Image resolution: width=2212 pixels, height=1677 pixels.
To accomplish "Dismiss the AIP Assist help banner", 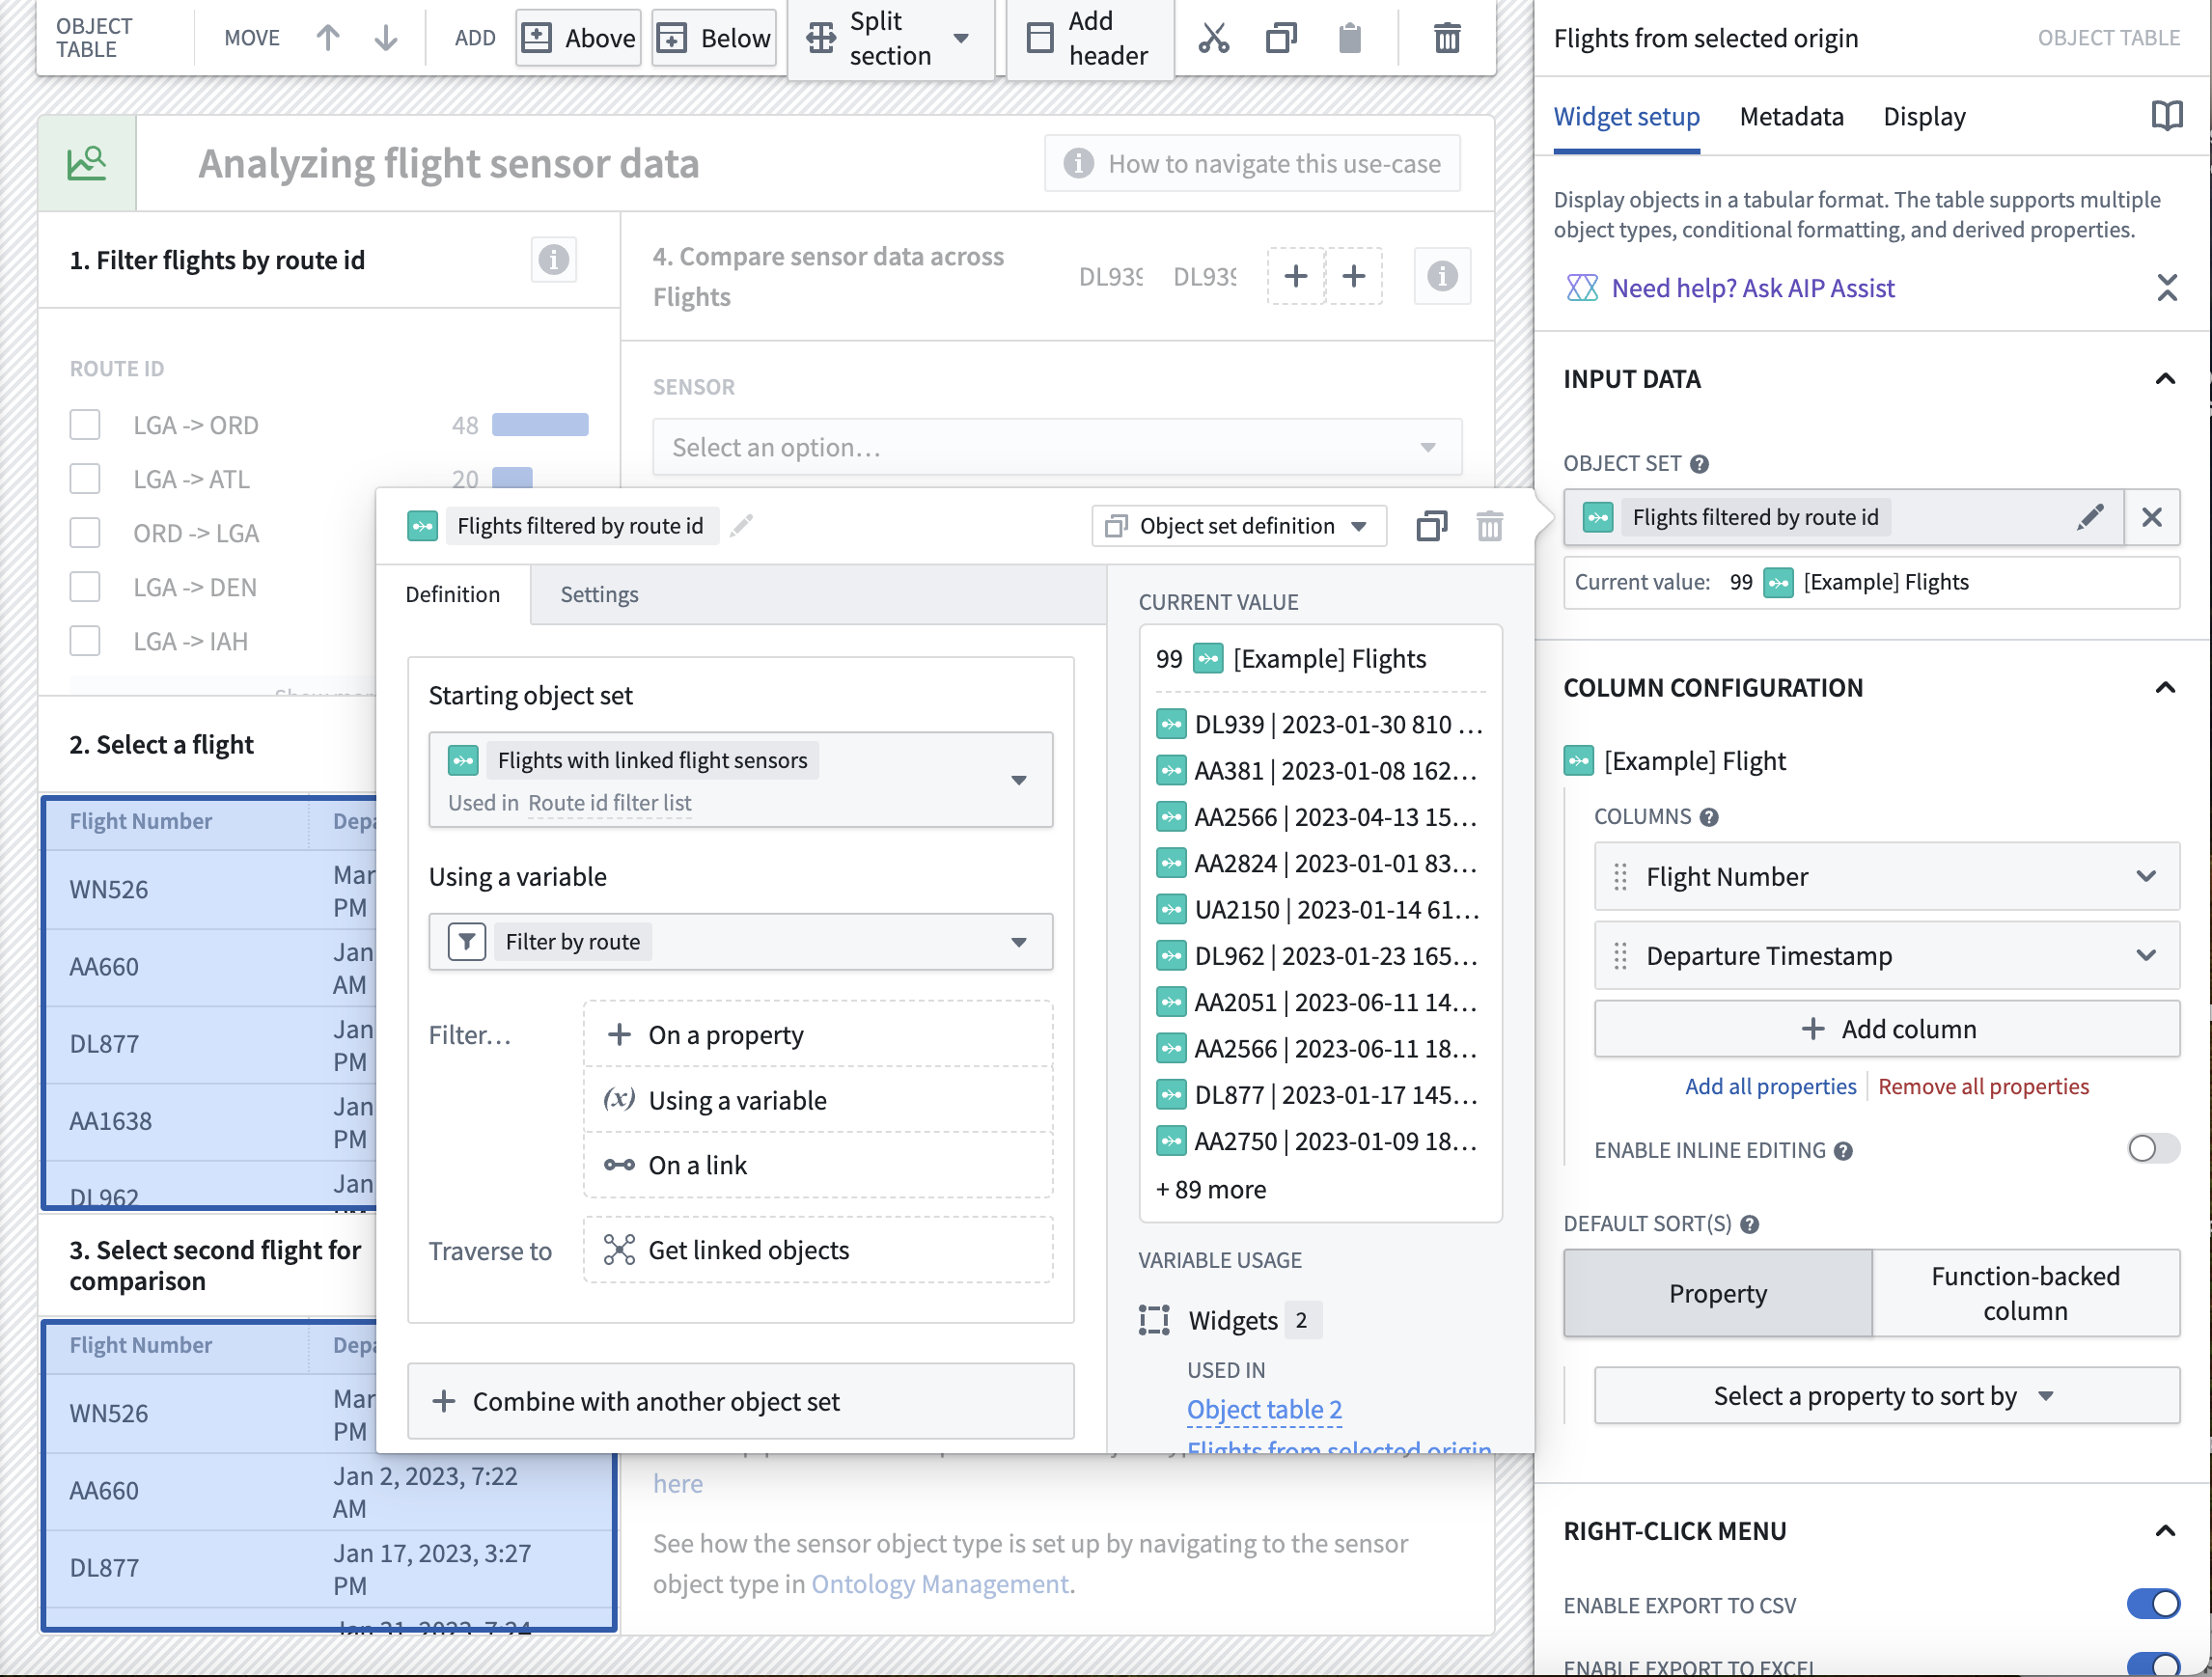I will [x=2166, y=288].
